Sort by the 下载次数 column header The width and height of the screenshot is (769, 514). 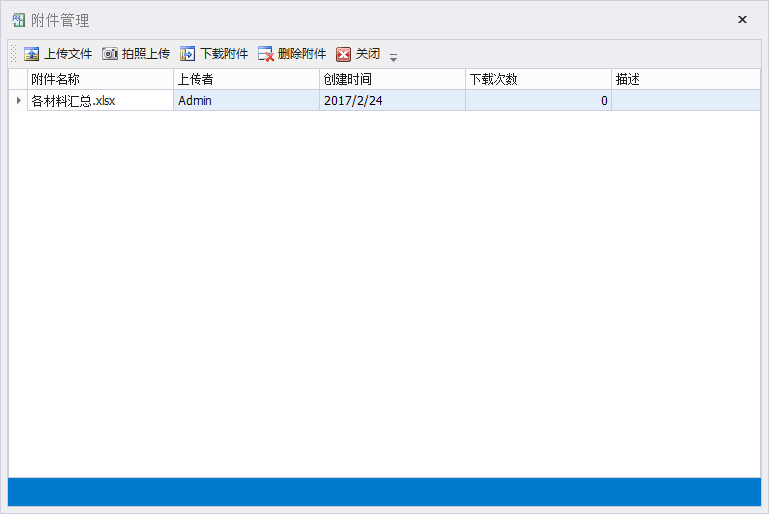[538, 79]
